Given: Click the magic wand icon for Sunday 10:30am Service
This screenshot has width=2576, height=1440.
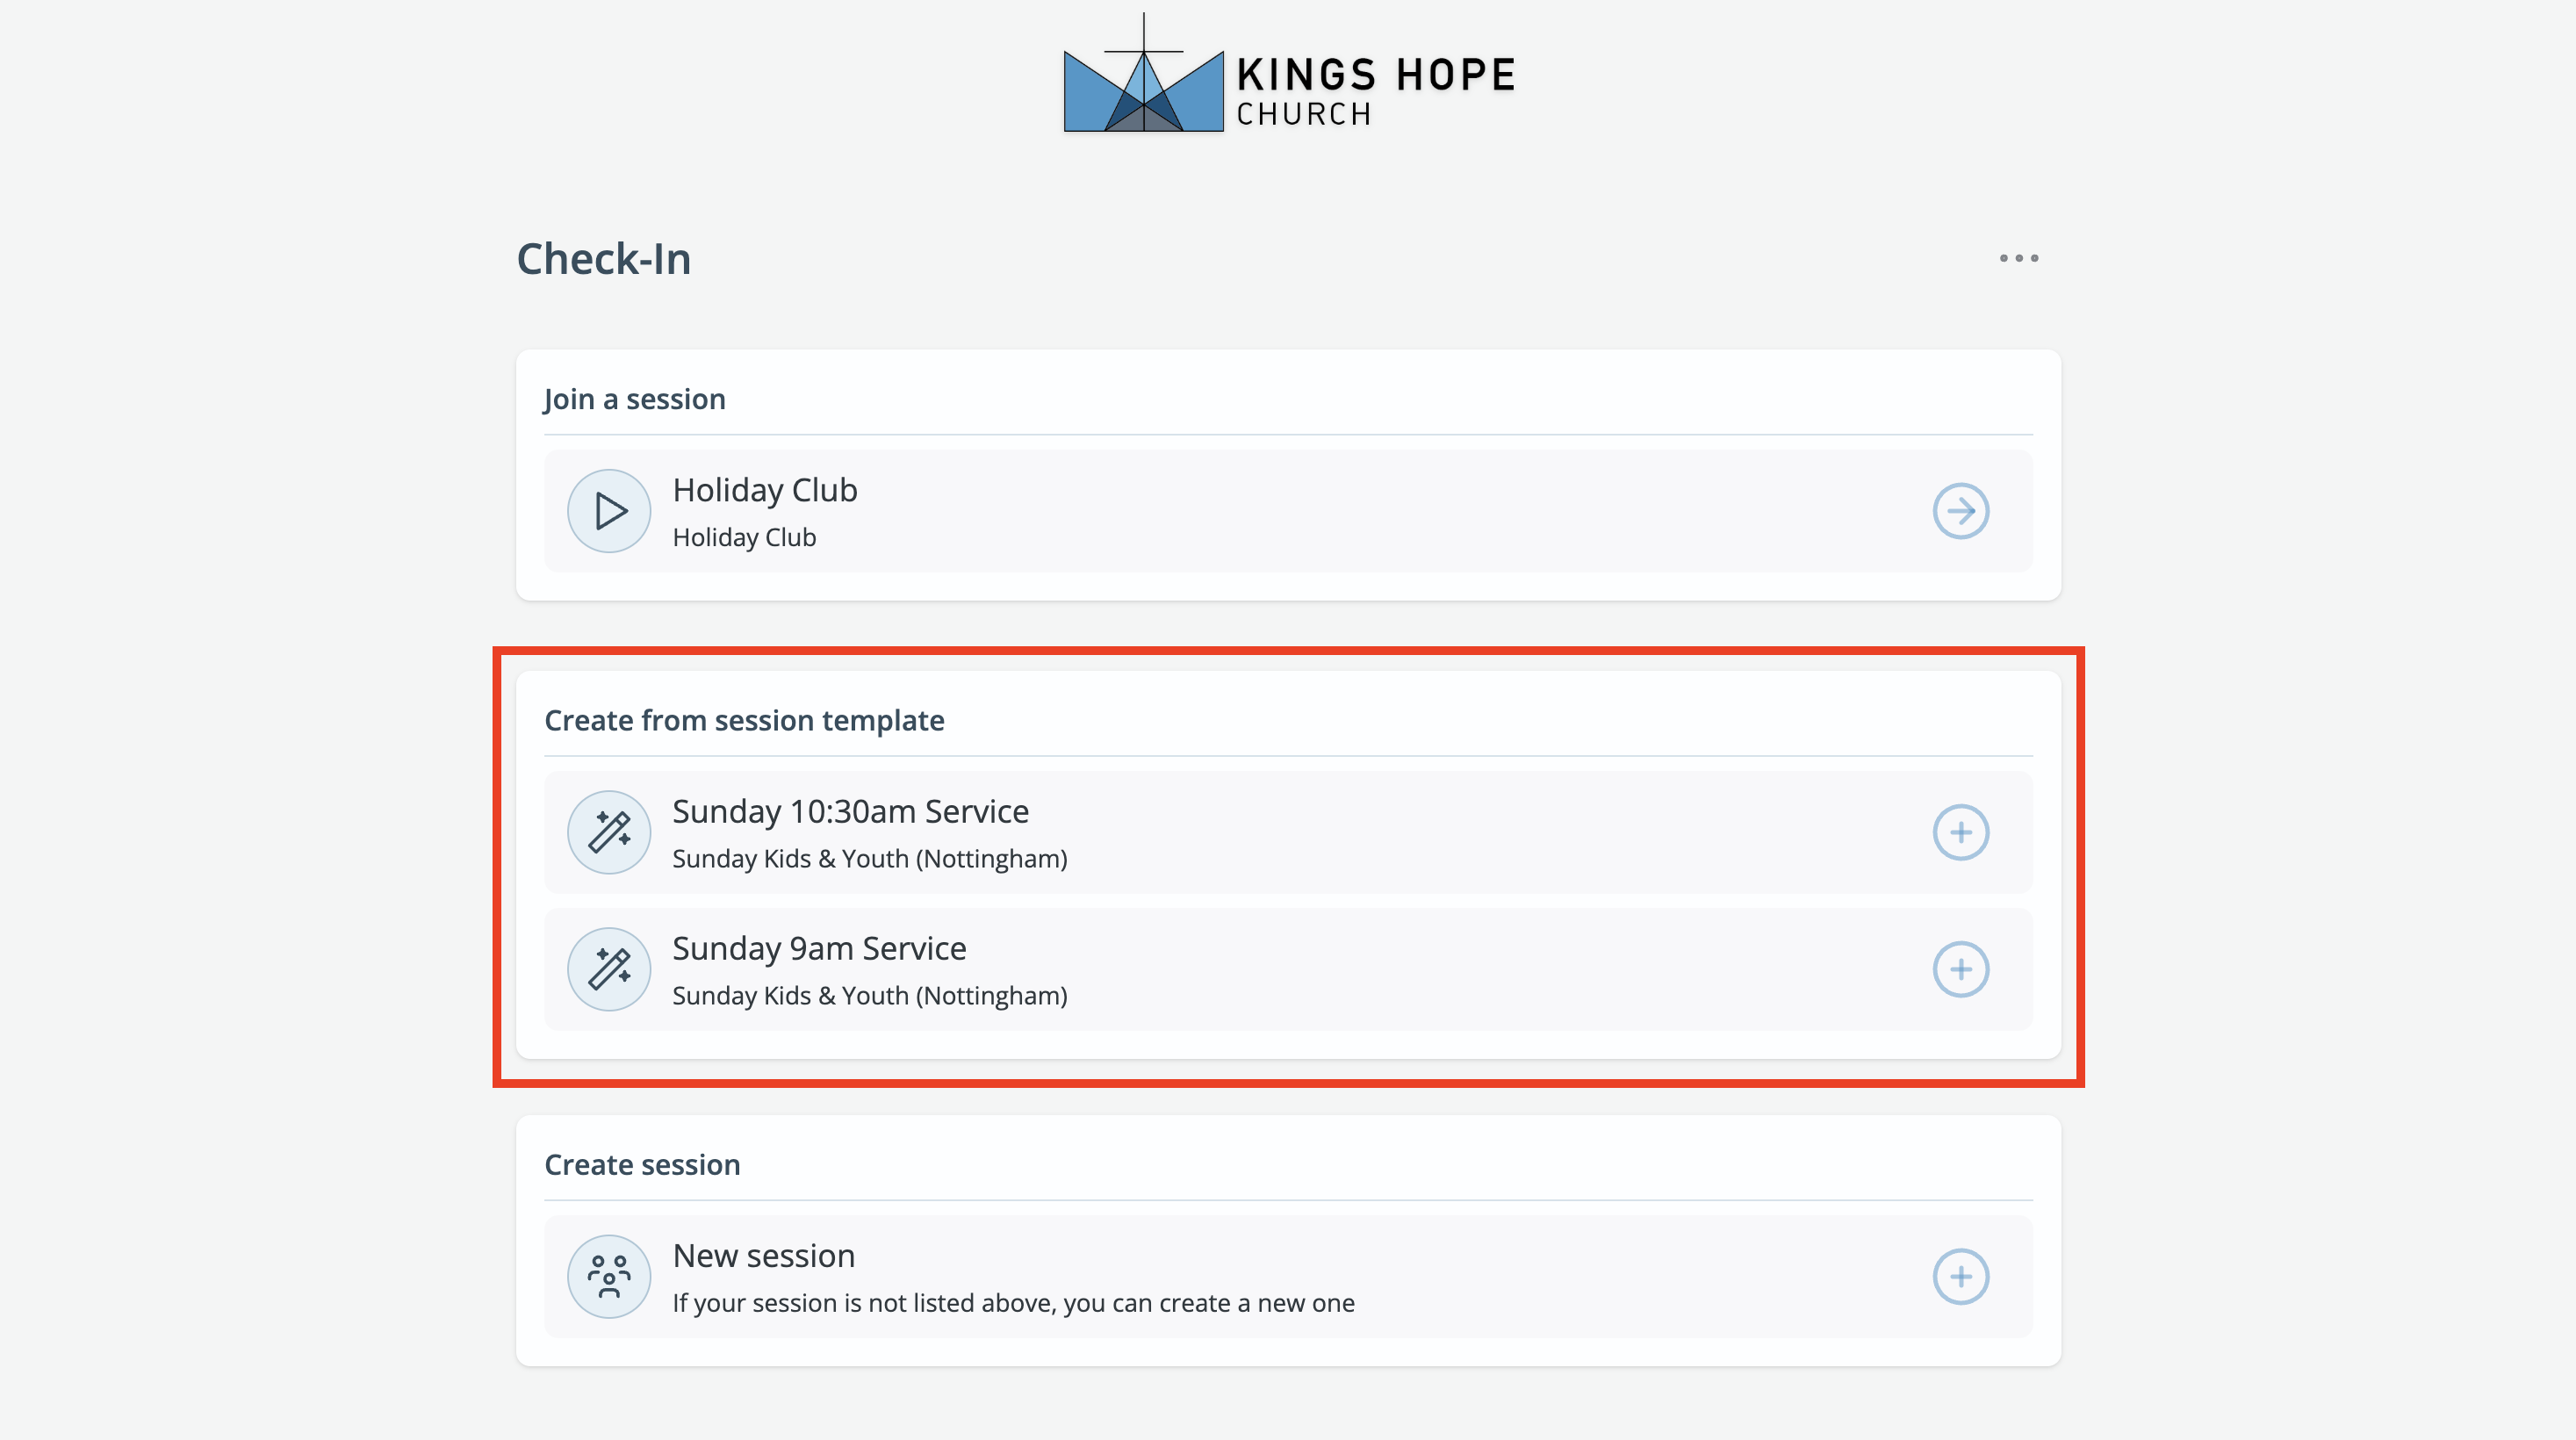Looking at the screenshot, I should click(x=608, y=831).
